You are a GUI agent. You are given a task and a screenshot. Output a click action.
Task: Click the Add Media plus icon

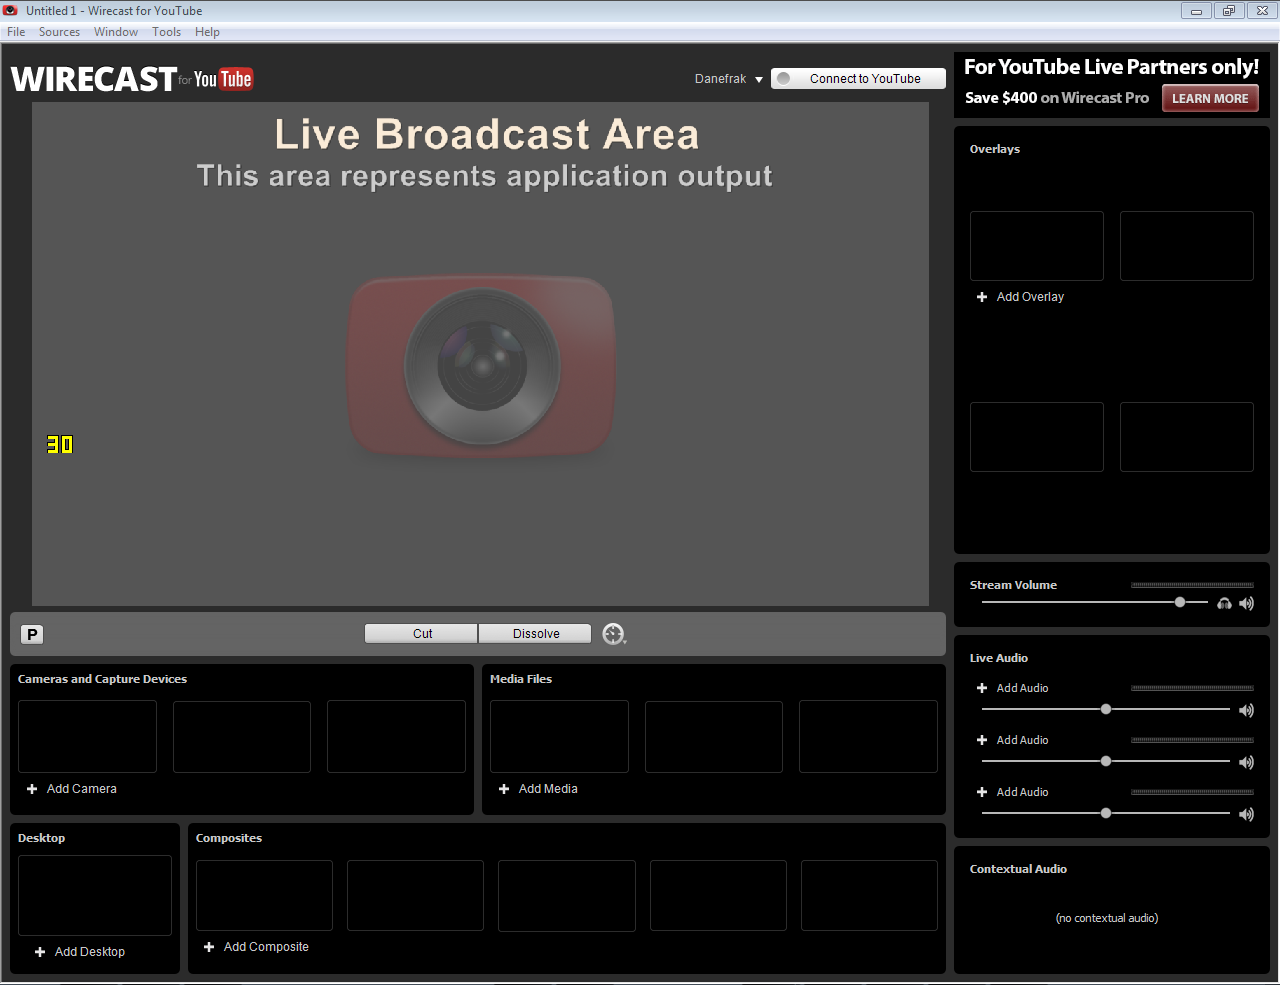pyautogui.click(x=504, y=789)
